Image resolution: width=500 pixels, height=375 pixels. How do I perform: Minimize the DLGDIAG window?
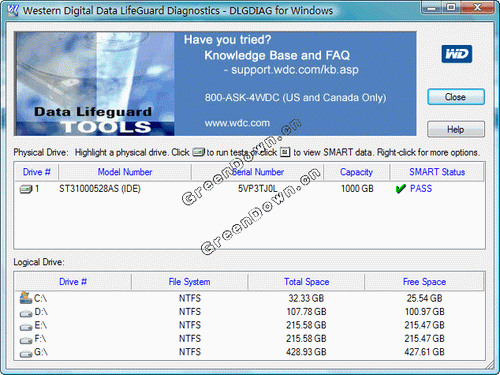point(432,7)
